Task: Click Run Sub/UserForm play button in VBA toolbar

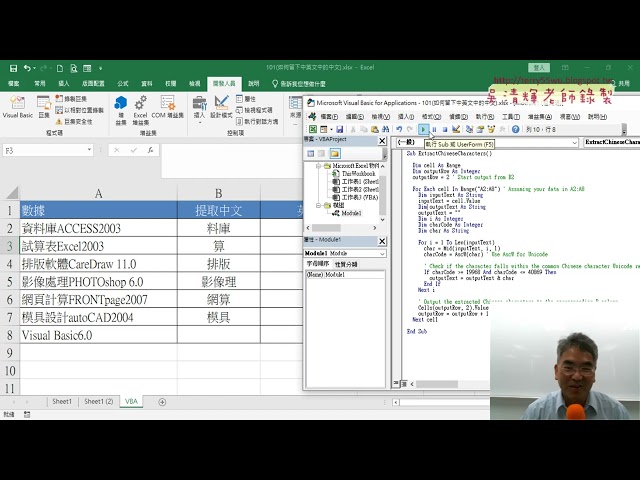Action: (x=424, y=129)
